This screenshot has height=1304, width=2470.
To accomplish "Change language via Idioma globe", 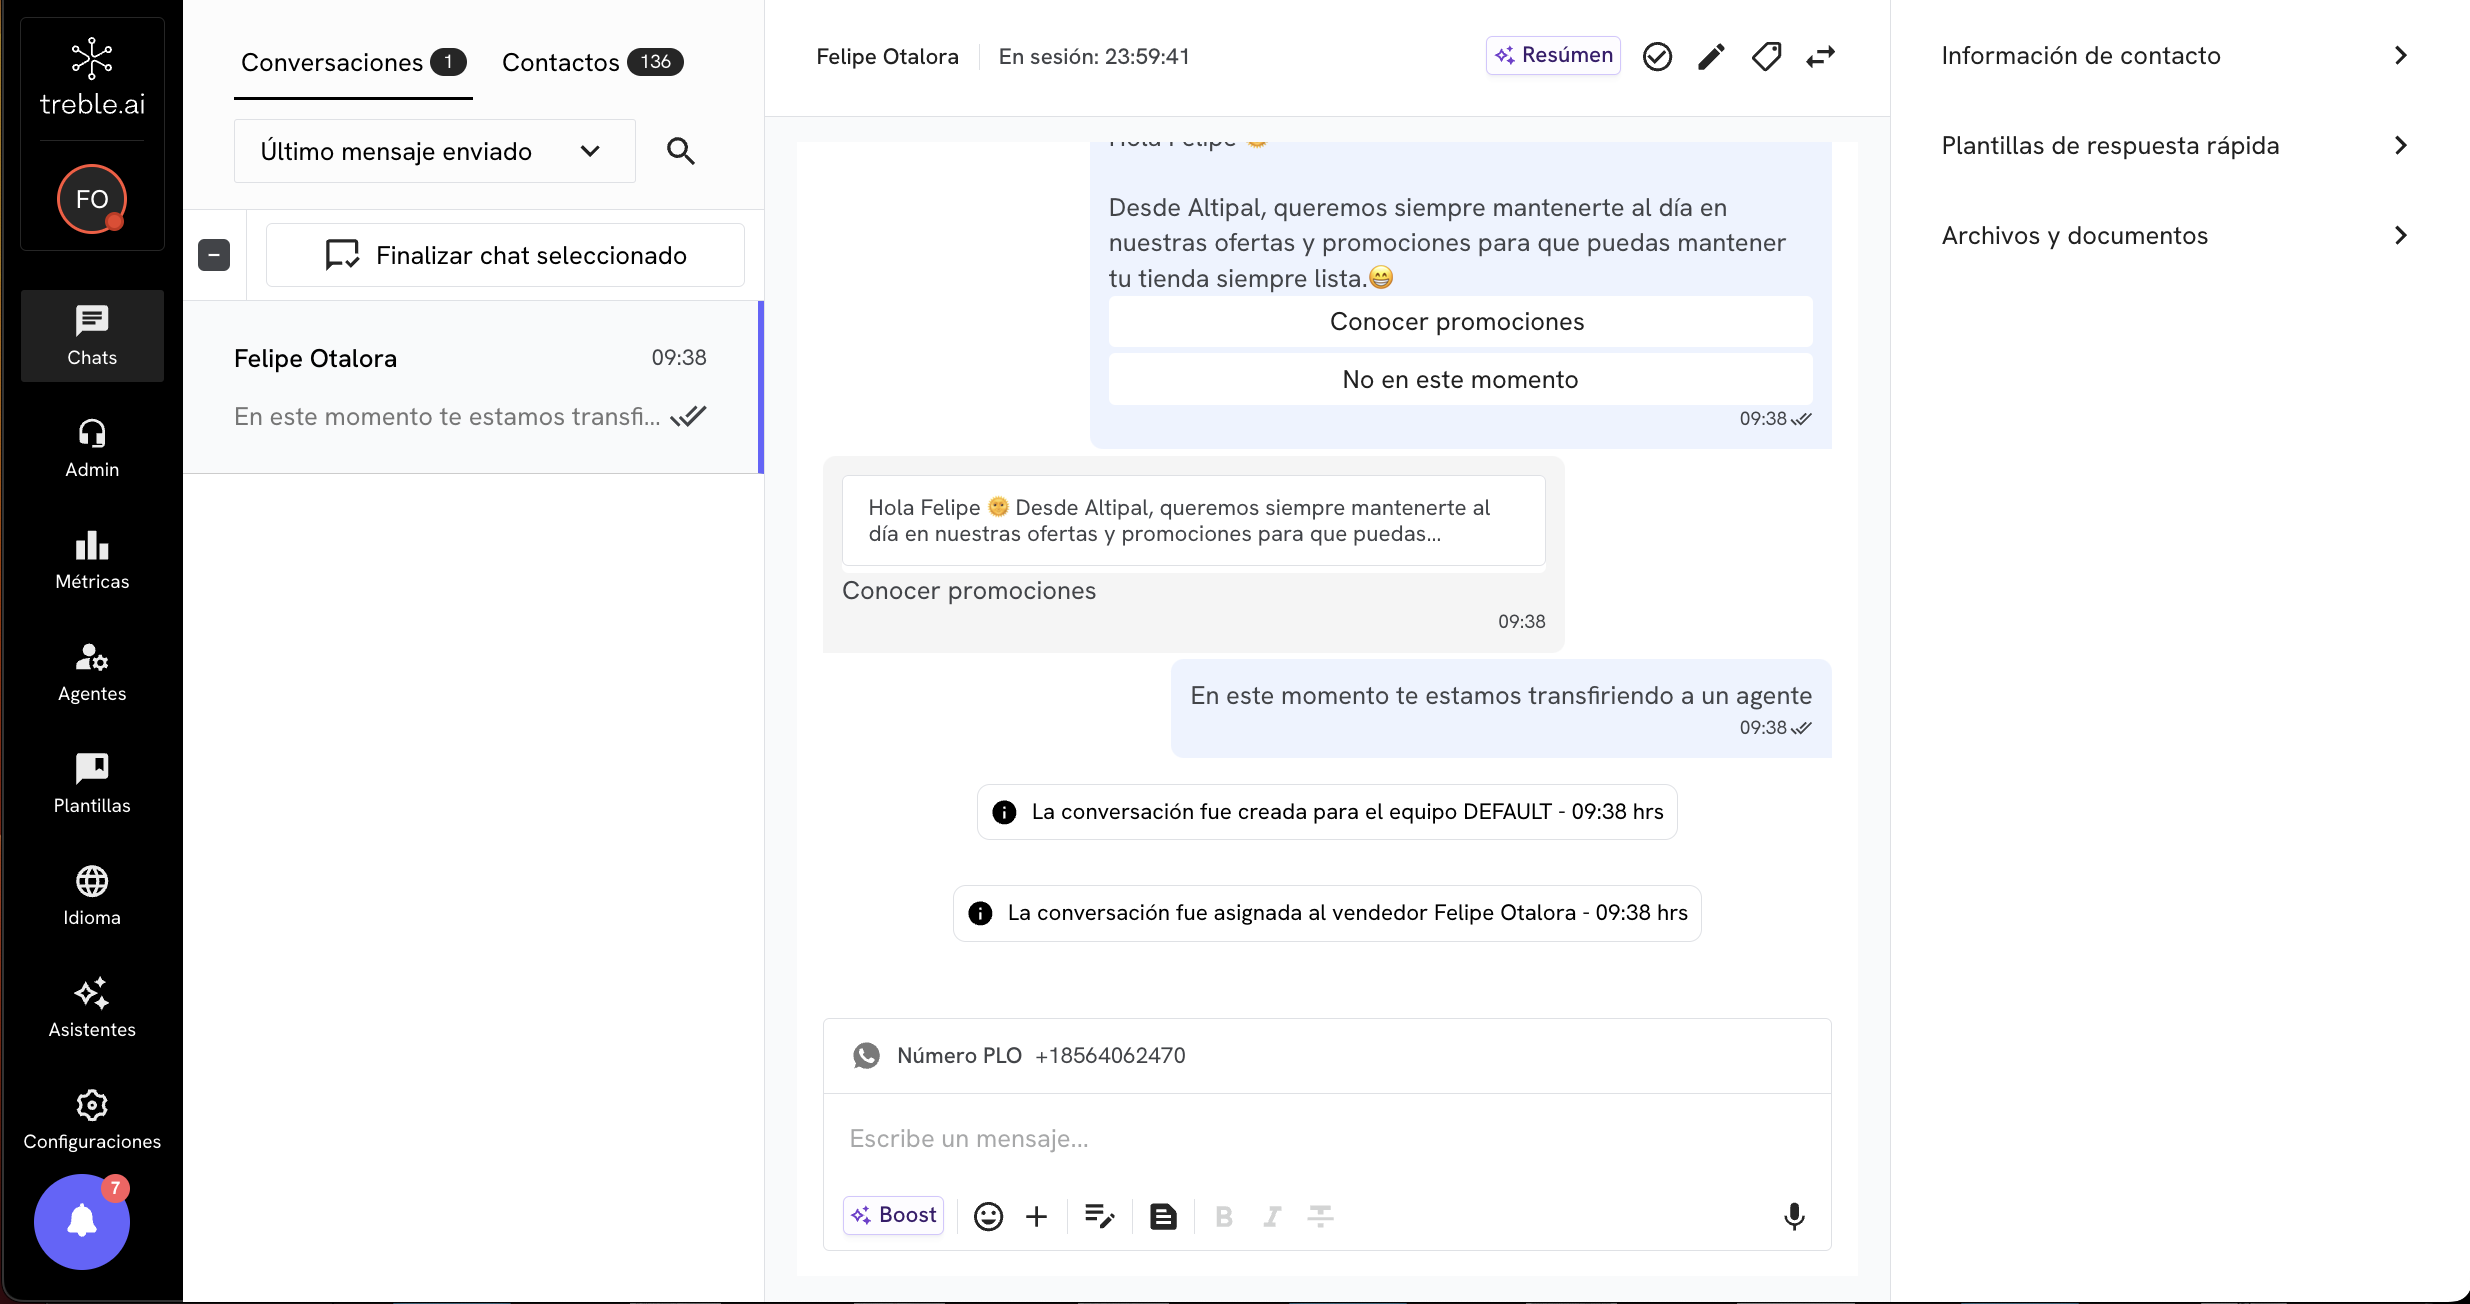I will 92,896.
